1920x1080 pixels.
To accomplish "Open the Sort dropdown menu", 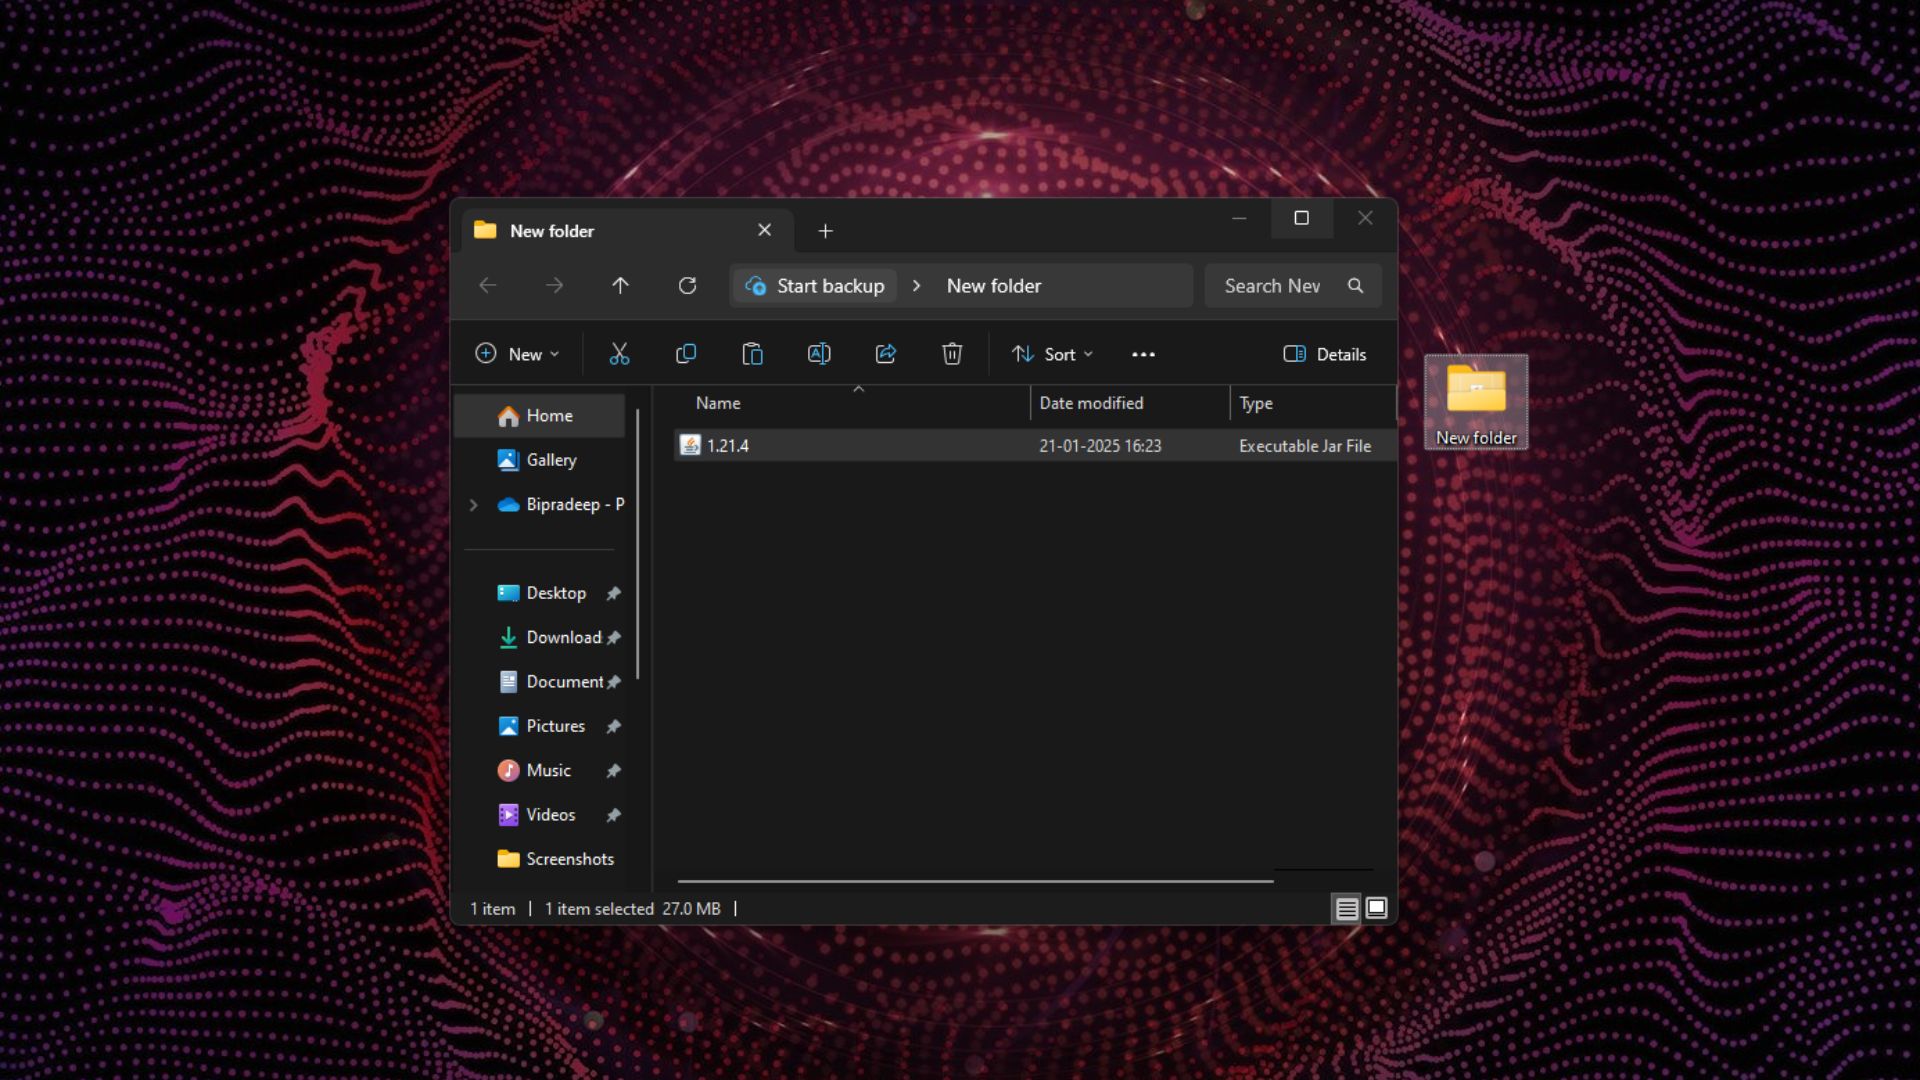I will [x=1052, y=354].
